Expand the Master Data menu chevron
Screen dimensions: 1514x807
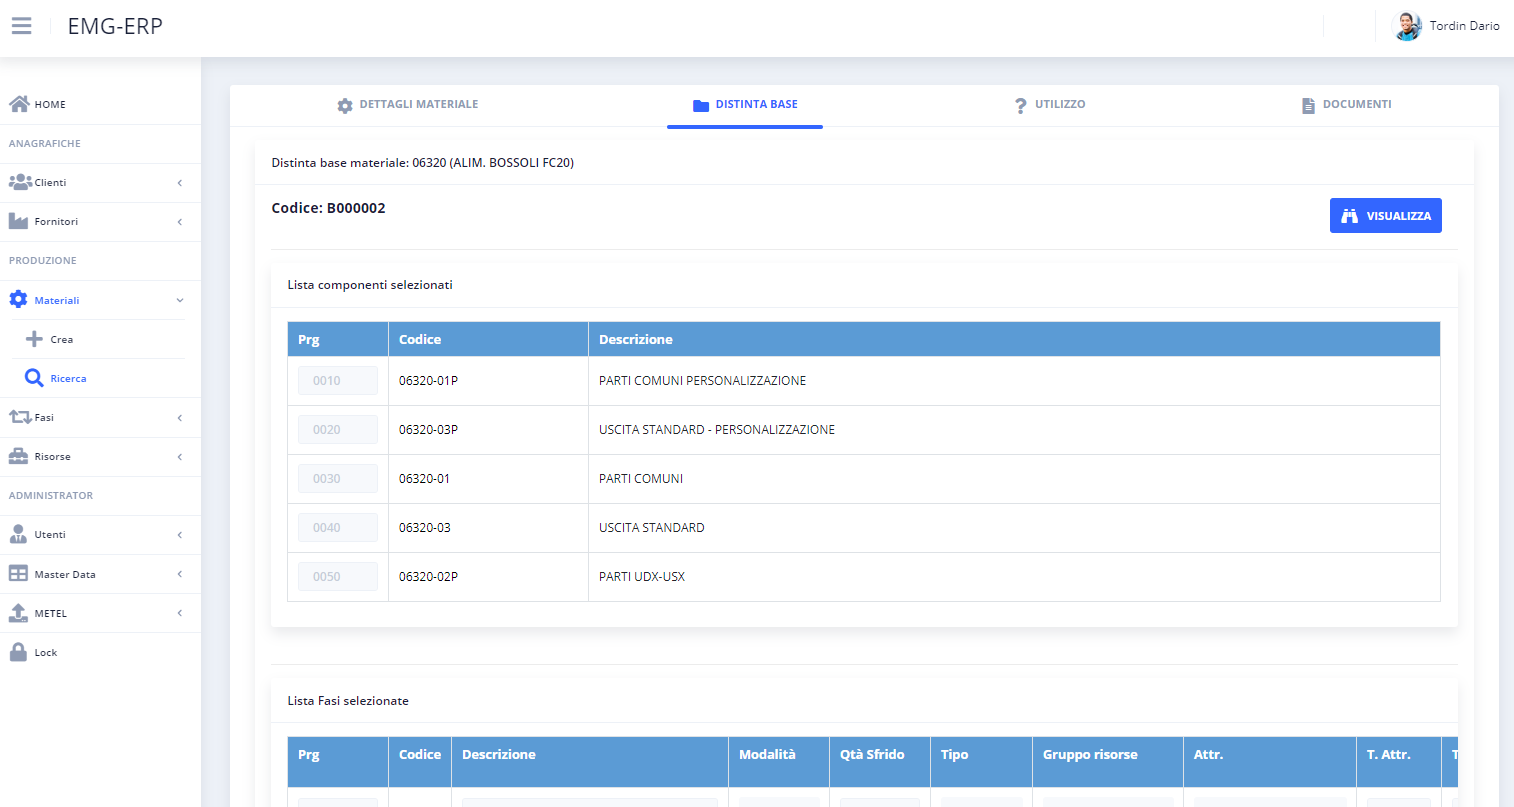pos(180,574)
